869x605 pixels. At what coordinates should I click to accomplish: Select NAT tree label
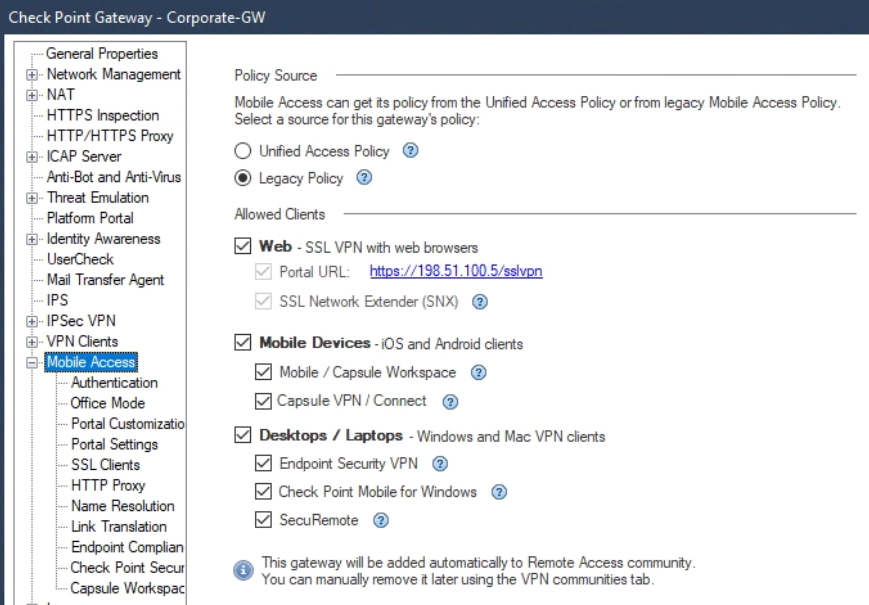pyautogui.click(x=60, y=95)
